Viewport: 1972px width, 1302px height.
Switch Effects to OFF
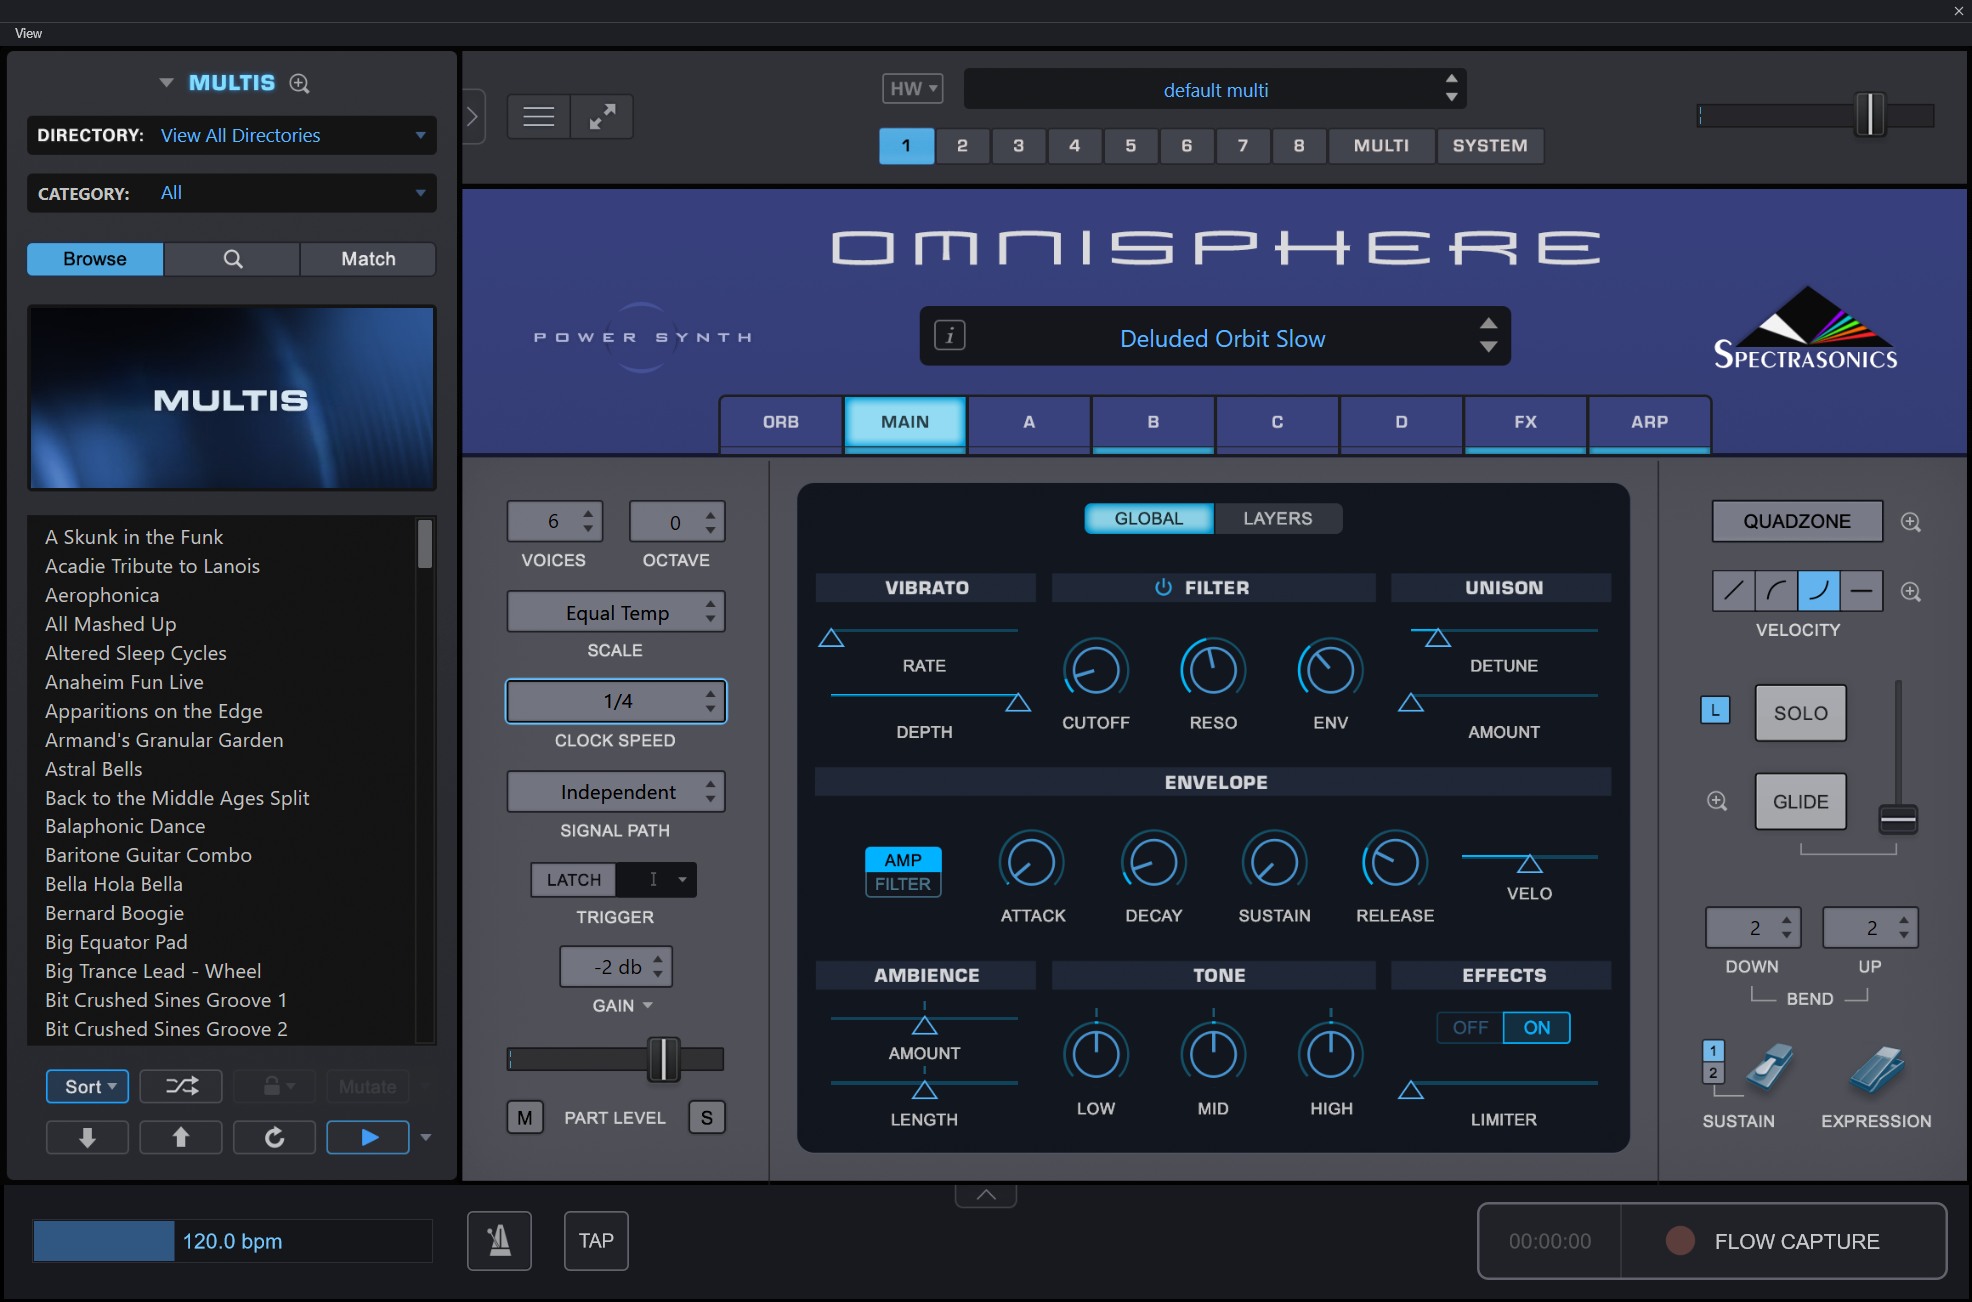[1470, 1027]
